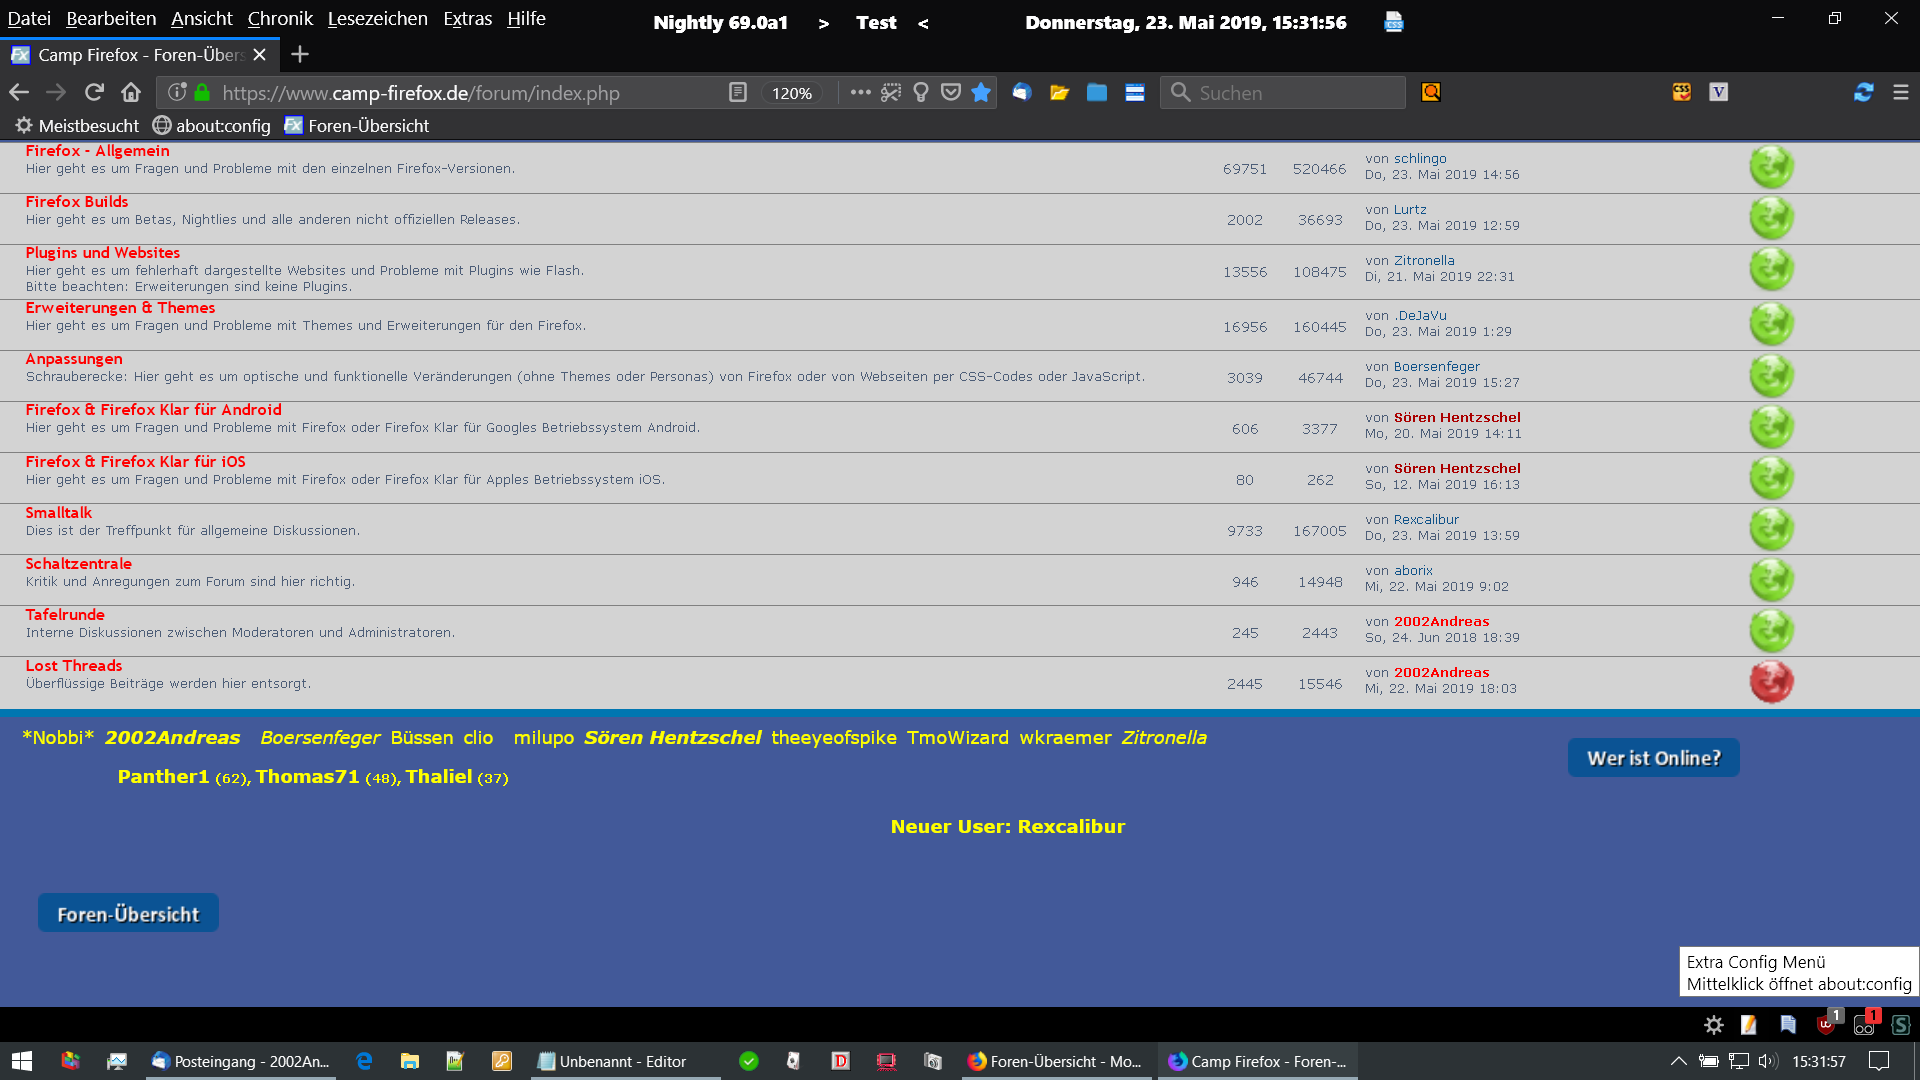Viewport: 1920px width, 1080px height.
Task: Reset the 120% zoom level indicator
Action: pos(791,93)
